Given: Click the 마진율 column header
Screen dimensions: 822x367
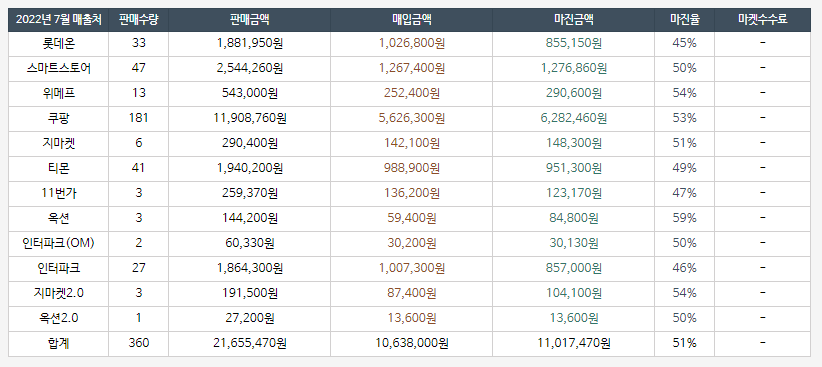Looking at the screenshot, I should (684, 20).
